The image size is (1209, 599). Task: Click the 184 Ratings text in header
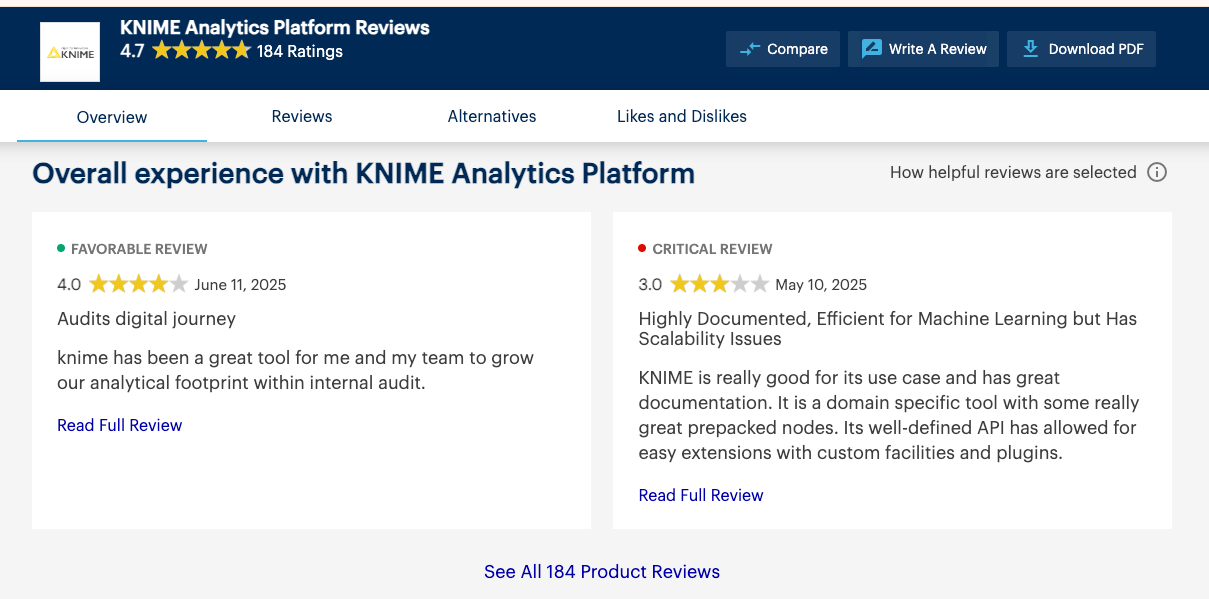pyautogui.click(x=300, y=51)
